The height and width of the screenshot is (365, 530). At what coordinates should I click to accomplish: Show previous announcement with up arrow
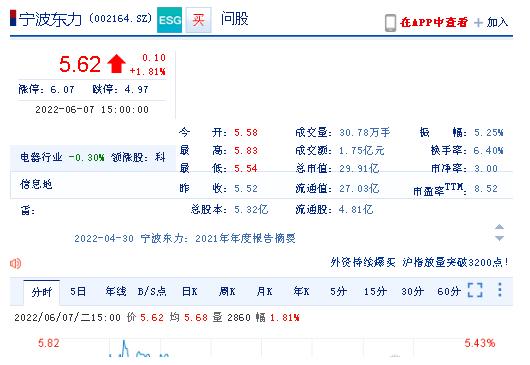click(499, 227)
